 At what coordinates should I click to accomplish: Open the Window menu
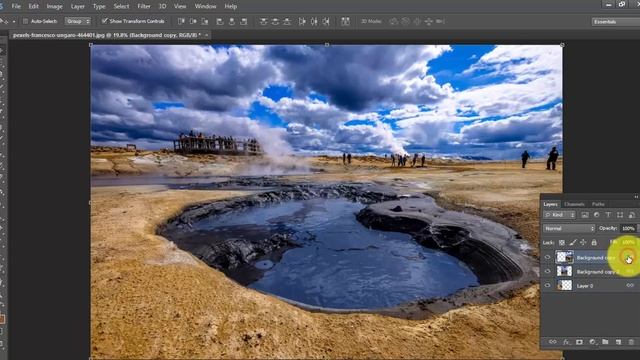(x=205, y=7)
